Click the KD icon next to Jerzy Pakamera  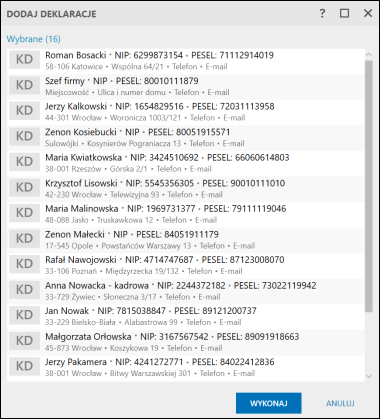coord(24,366)
